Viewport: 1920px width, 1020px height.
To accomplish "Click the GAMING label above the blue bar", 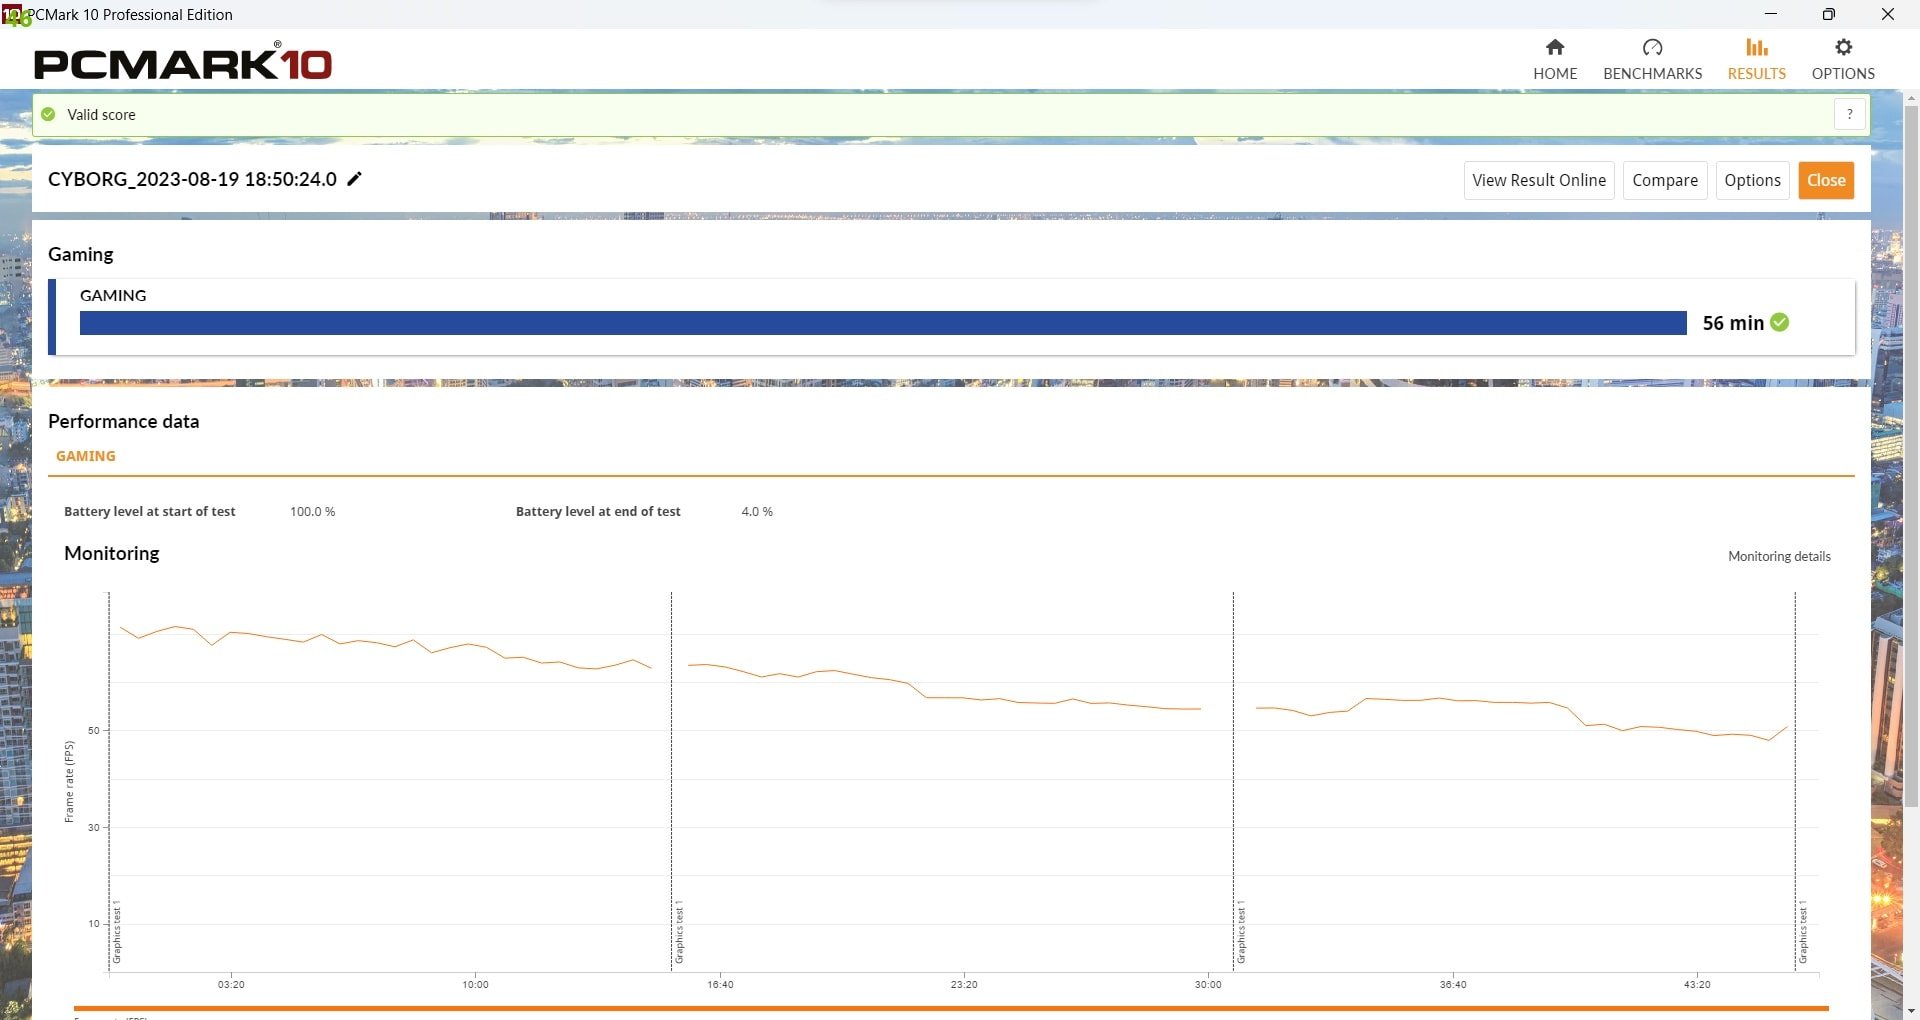I will [x=113, y=295].
